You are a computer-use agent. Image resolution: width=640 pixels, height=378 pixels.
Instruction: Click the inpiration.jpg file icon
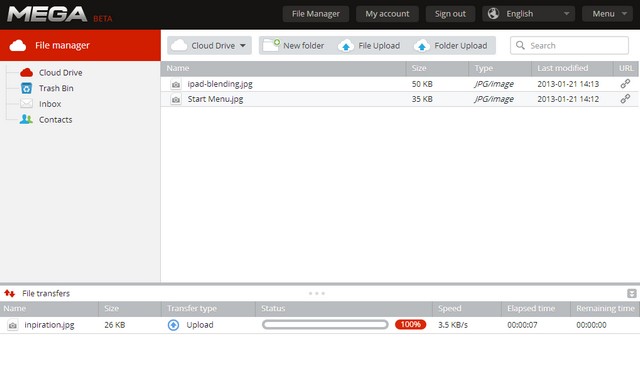click(x=13, y=325)
